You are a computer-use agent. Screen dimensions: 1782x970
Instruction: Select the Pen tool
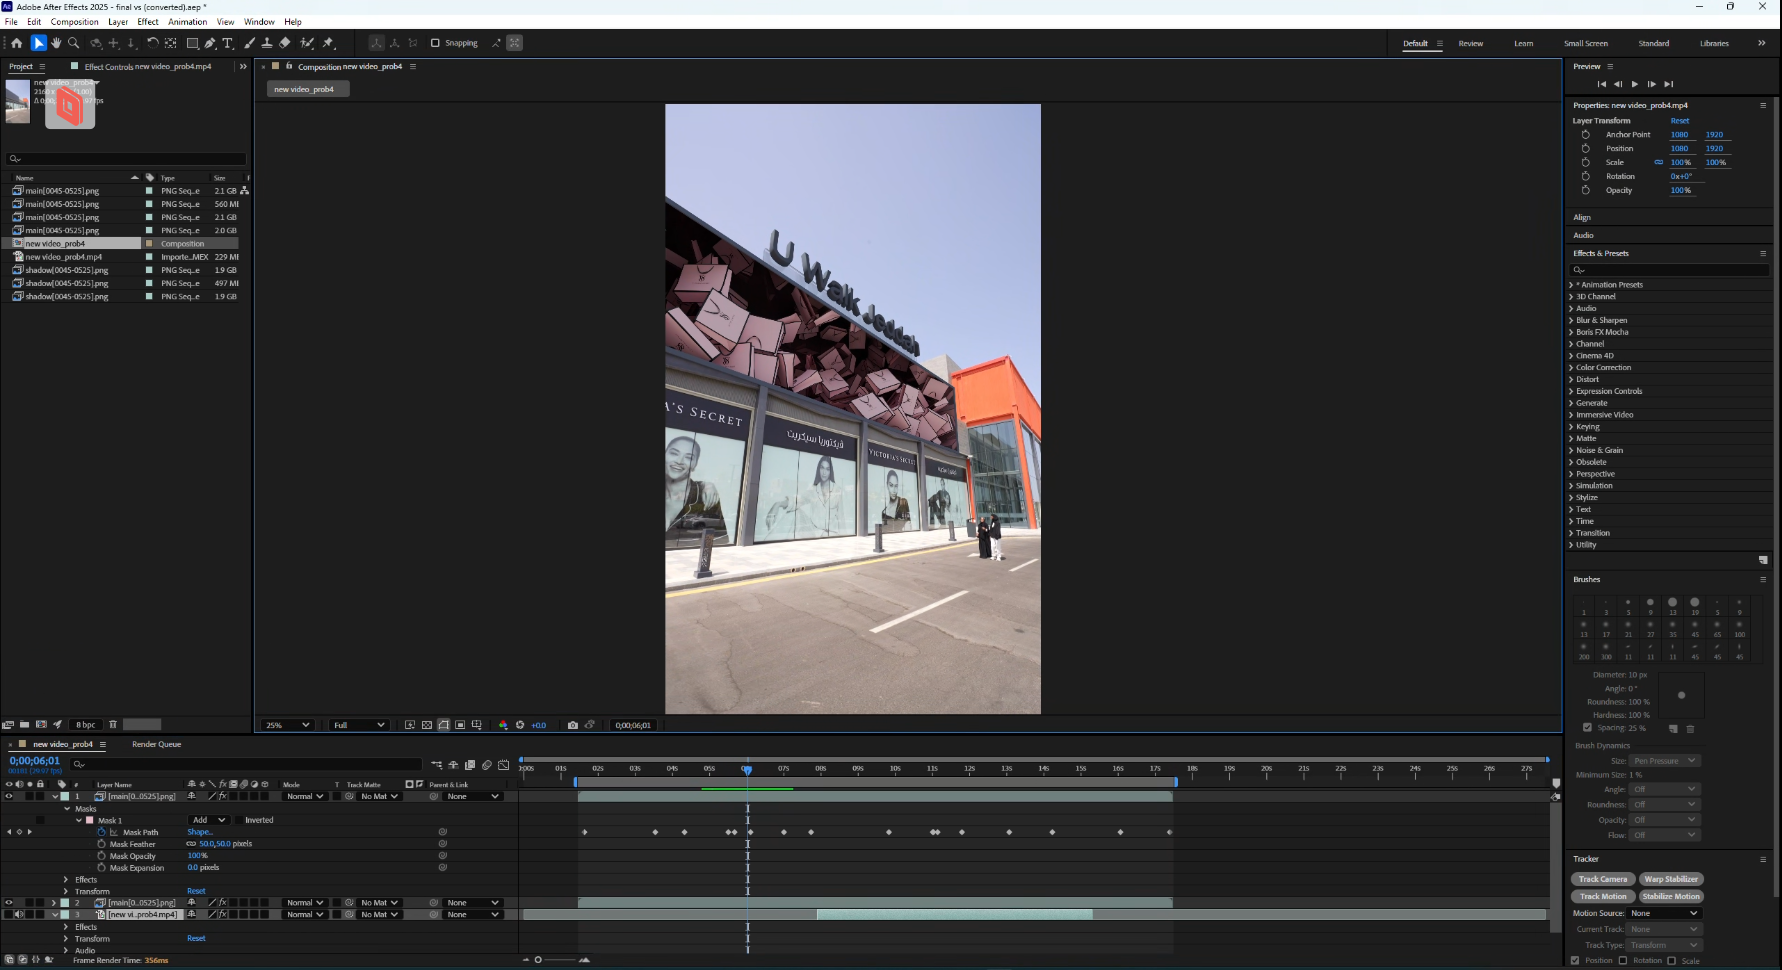coord(210,43)
